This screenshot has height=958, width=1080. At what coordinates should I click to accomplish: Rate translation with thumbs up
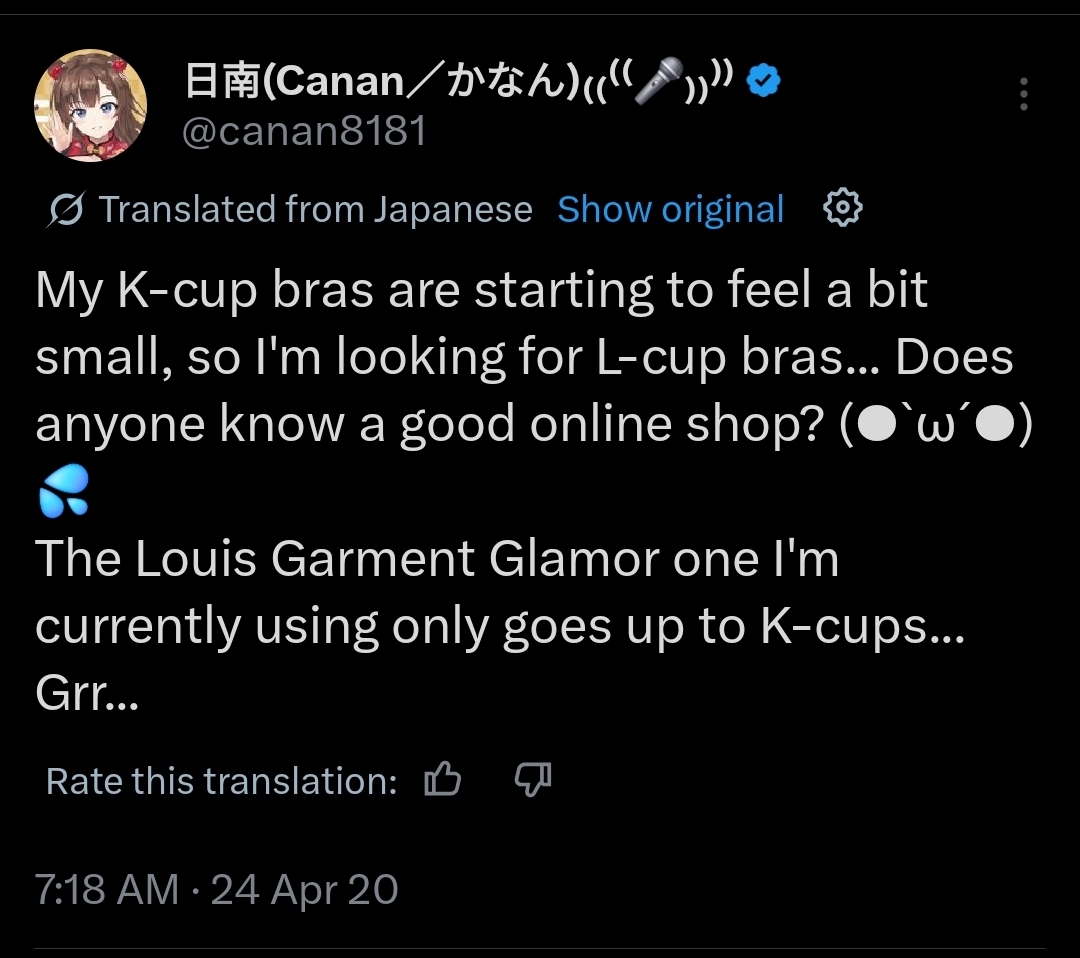point(442,780)
